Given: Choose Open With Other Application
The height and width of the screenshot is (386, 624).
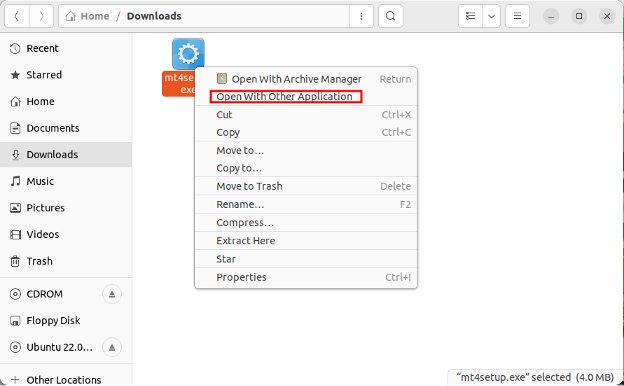Looking at the screenshot, I should pos(306,97).
